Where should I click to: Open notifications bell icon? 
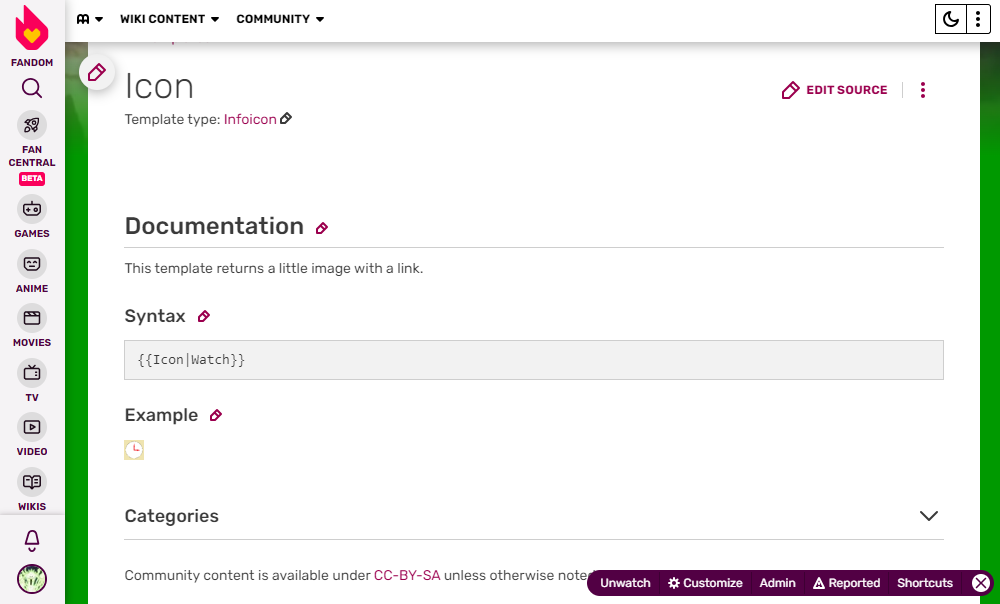(x=32, y=541)
